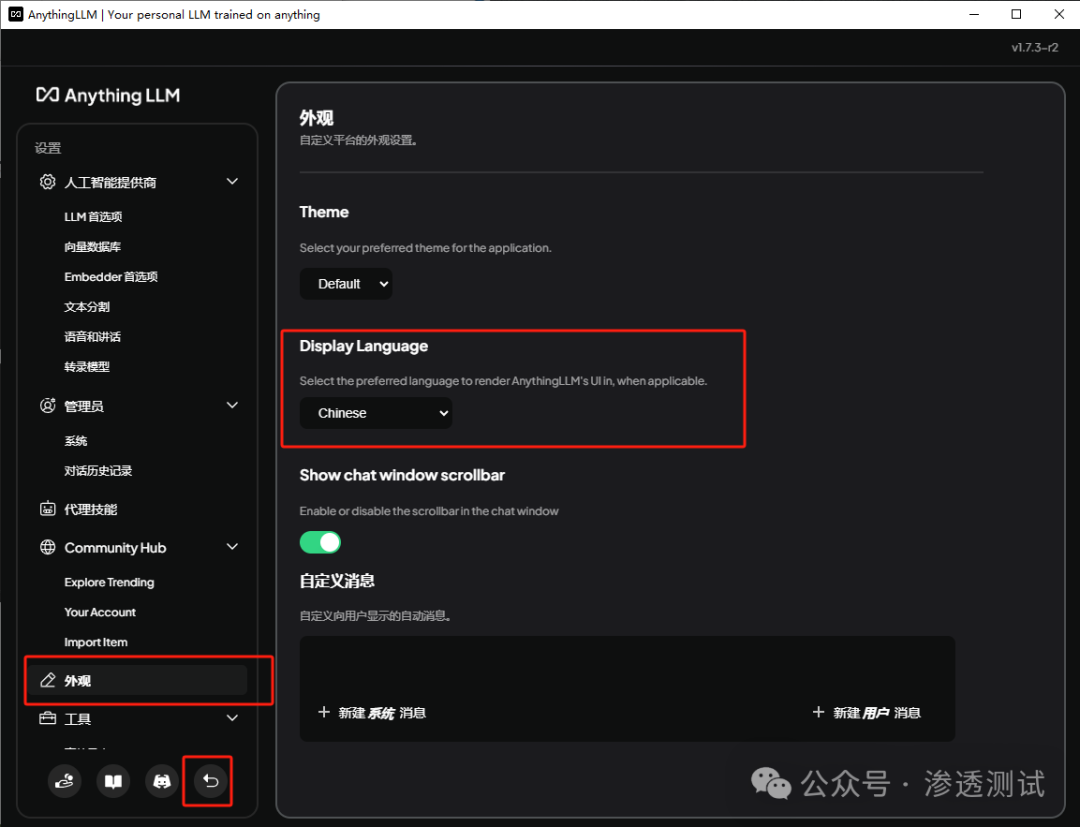The height and width of the screenshot is (827, 1080).
Task: Click the globe icon beside Community Hub
Action: click(48, 547)
